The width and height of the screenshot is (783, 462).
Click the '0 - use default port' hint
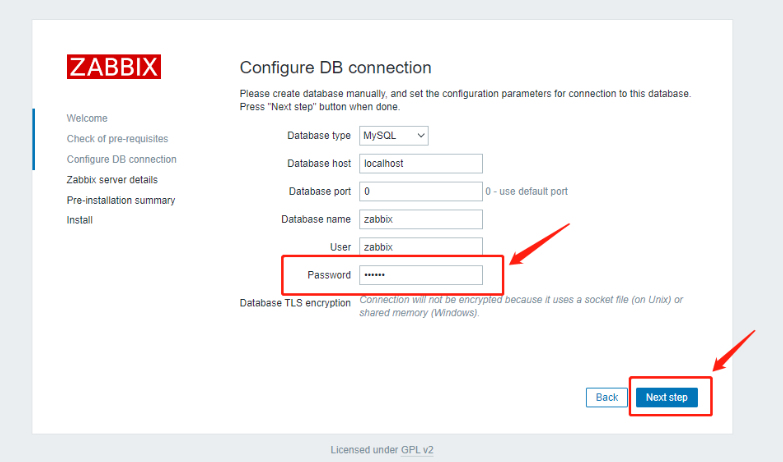[x=526, y=191]
